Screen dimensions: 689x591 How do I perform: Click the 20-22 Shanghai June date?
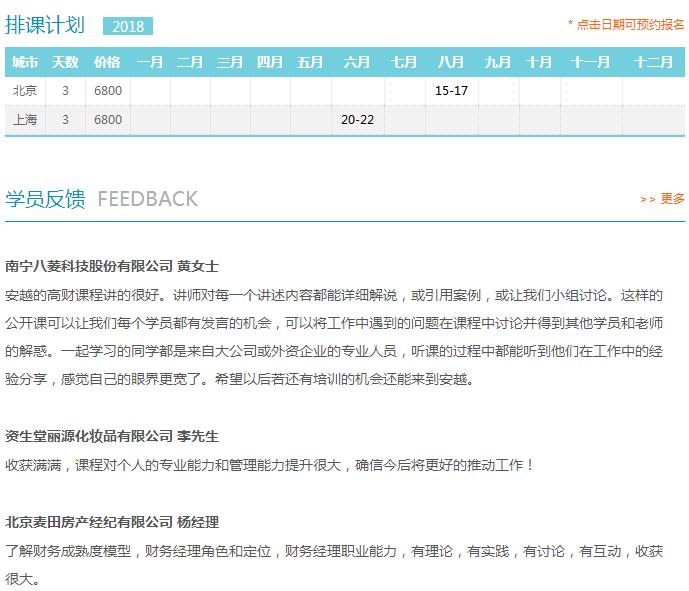[x=357, y=120]
